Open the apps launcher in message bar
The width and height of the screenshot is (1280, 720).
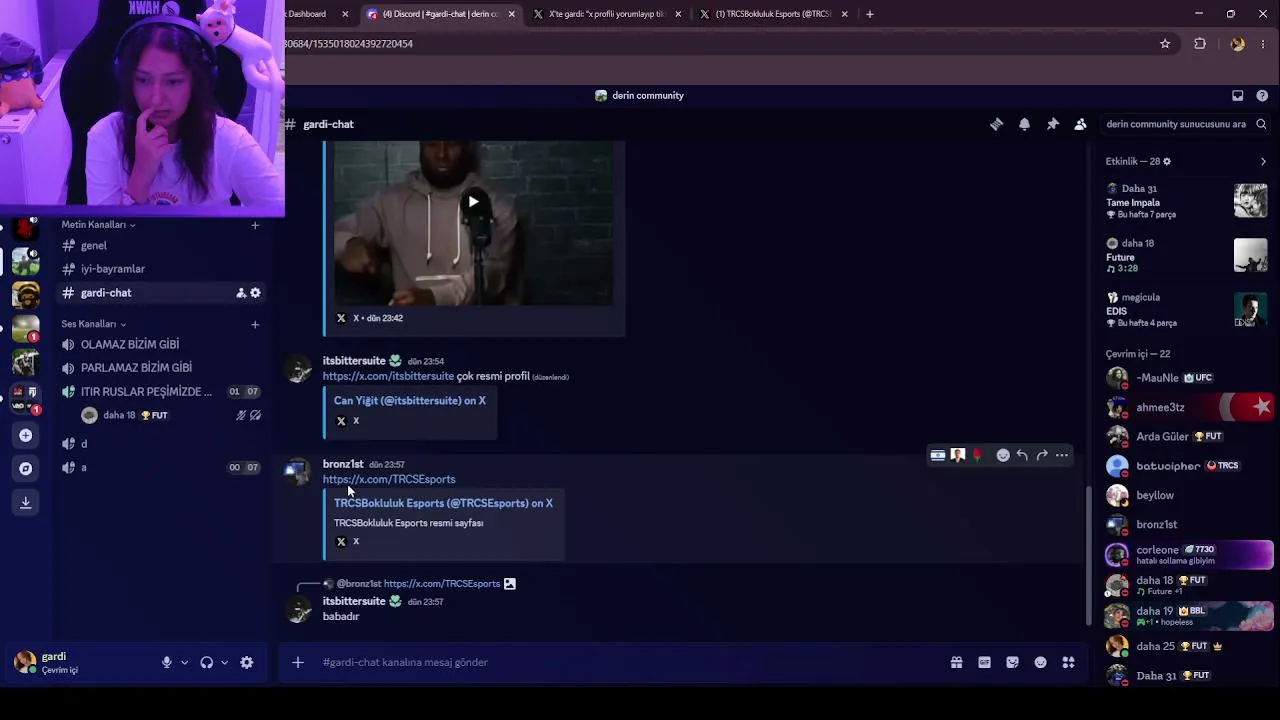1068,662
